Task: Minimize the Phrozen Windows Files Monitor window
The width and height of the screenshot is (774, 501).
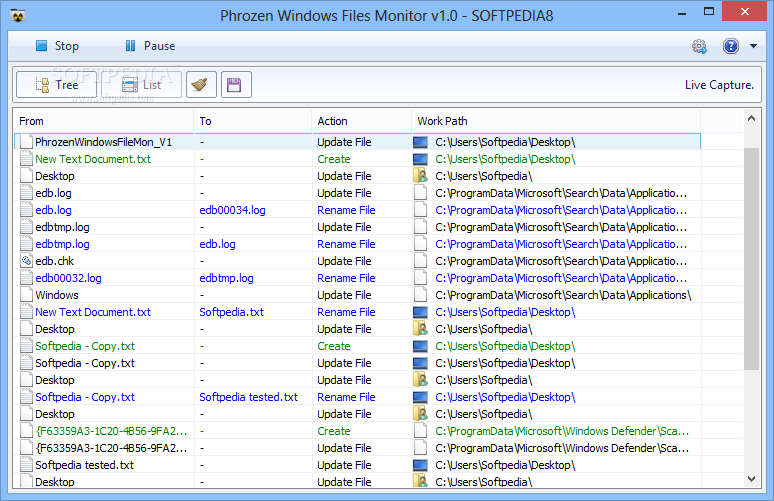Action: pyautogui.click(x=682, y=13)
